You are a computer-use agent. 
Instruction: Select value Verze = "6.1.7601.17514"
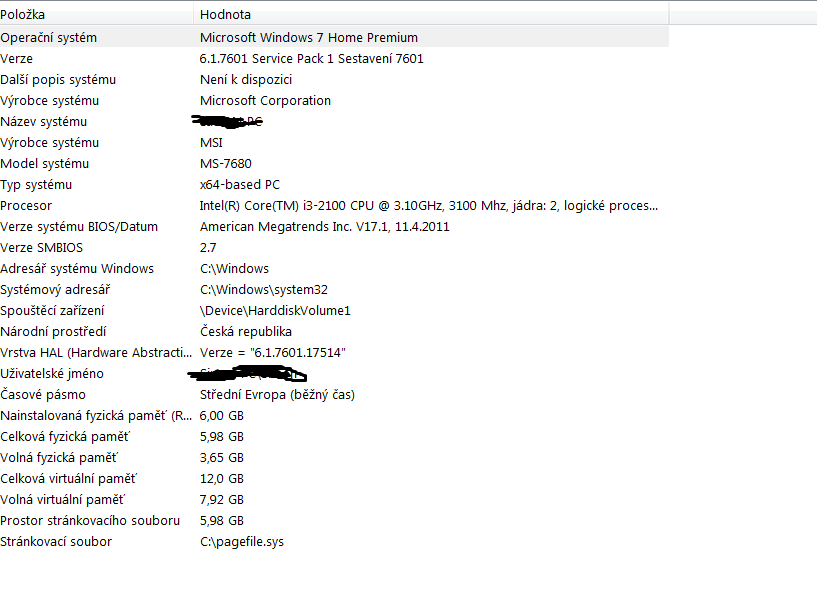pyautogui.click(x=273, y=353)
